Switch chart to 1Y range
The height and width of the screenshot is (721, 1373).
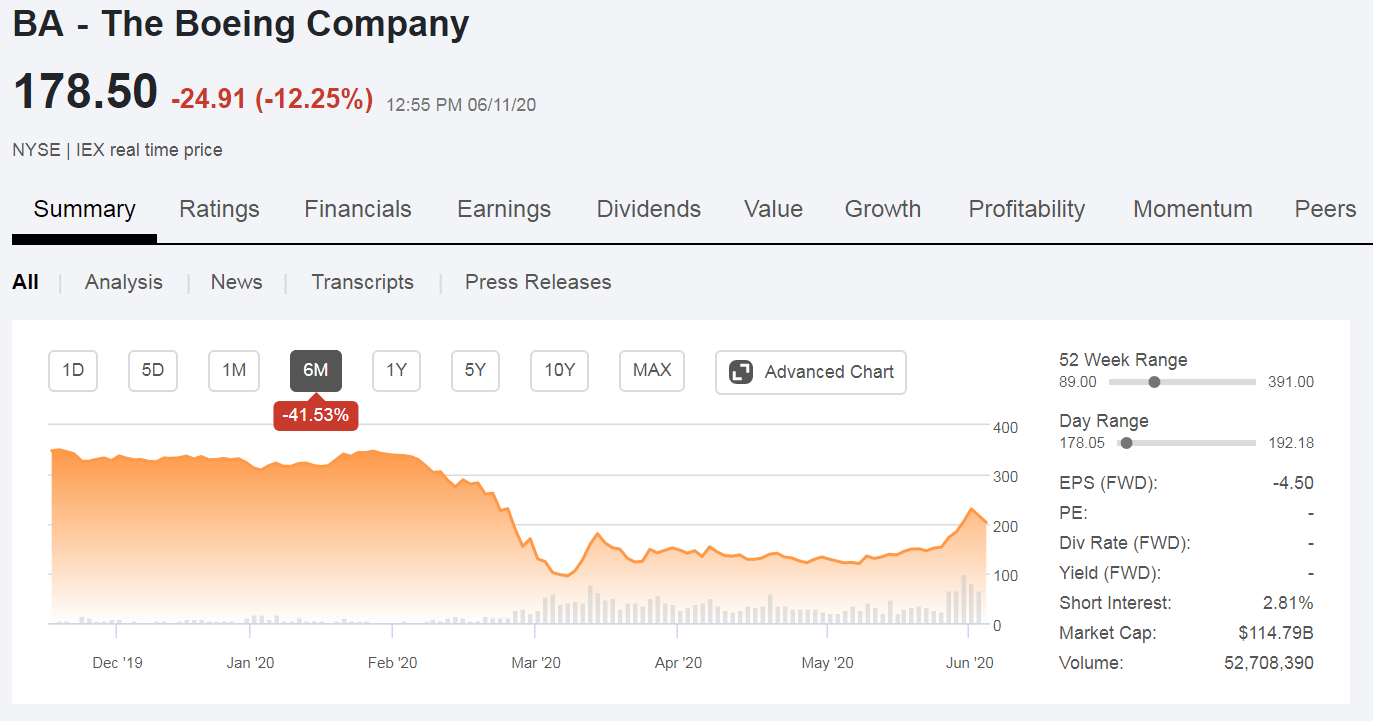[396, 371]
